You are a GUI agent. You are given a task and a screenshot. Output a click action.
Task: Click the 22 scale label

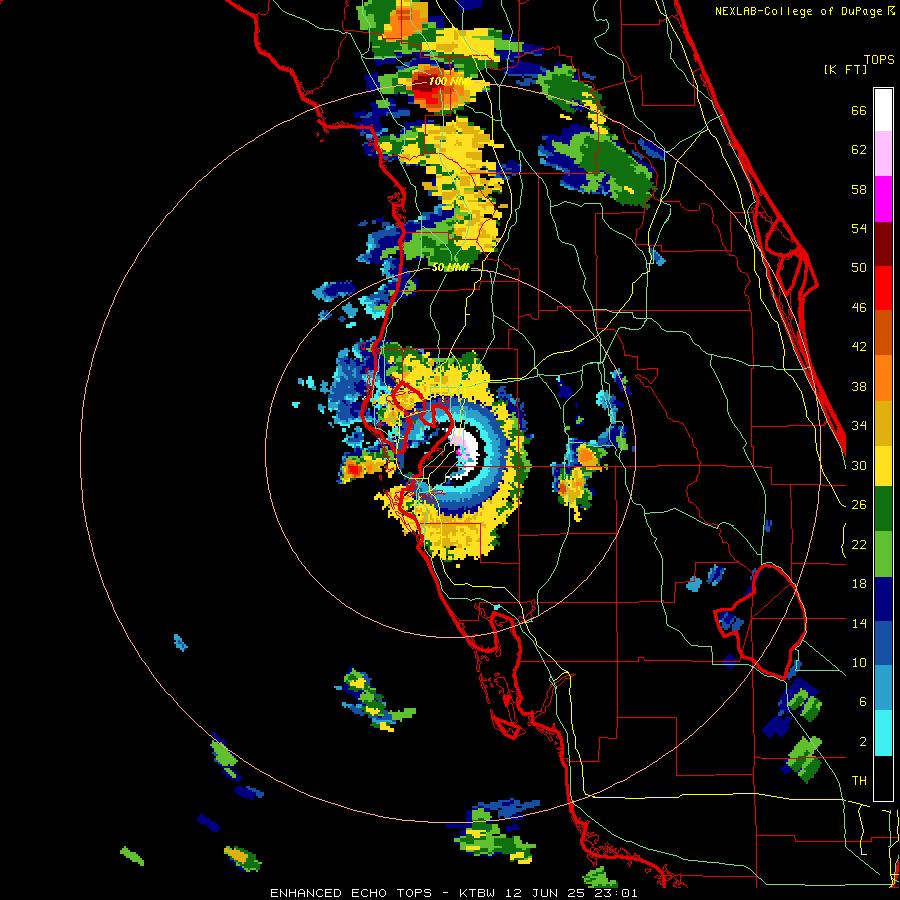(x=859, y=545)
